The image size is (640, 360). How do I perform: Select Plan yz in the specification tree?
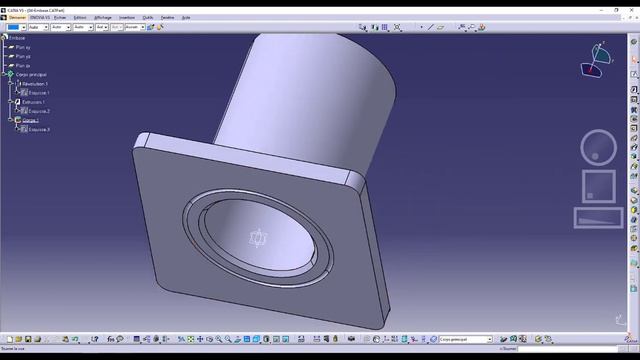coord(23,56)
